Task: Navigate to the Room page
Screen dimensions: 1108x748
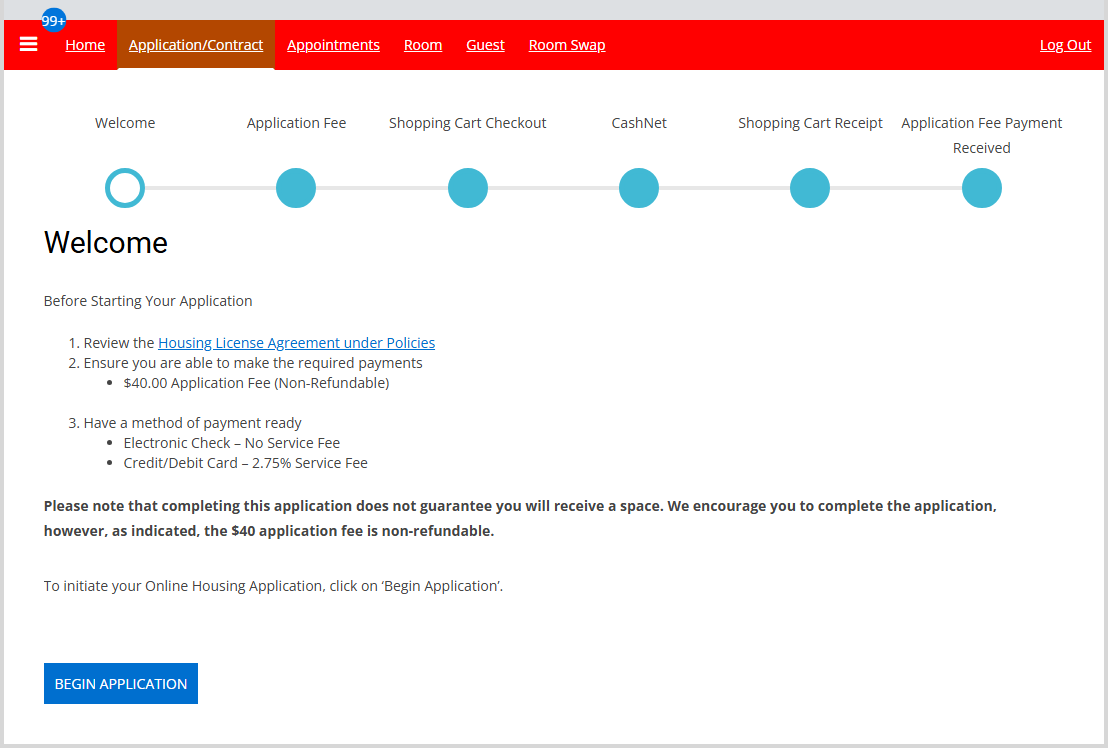Action: (x=423, y=44)
